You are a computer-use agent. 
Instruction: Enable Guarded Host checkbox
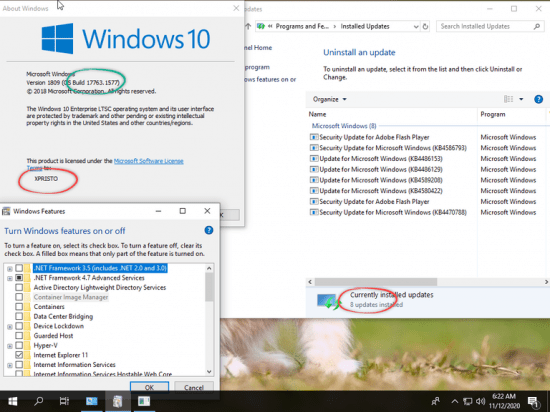(19, 336)
